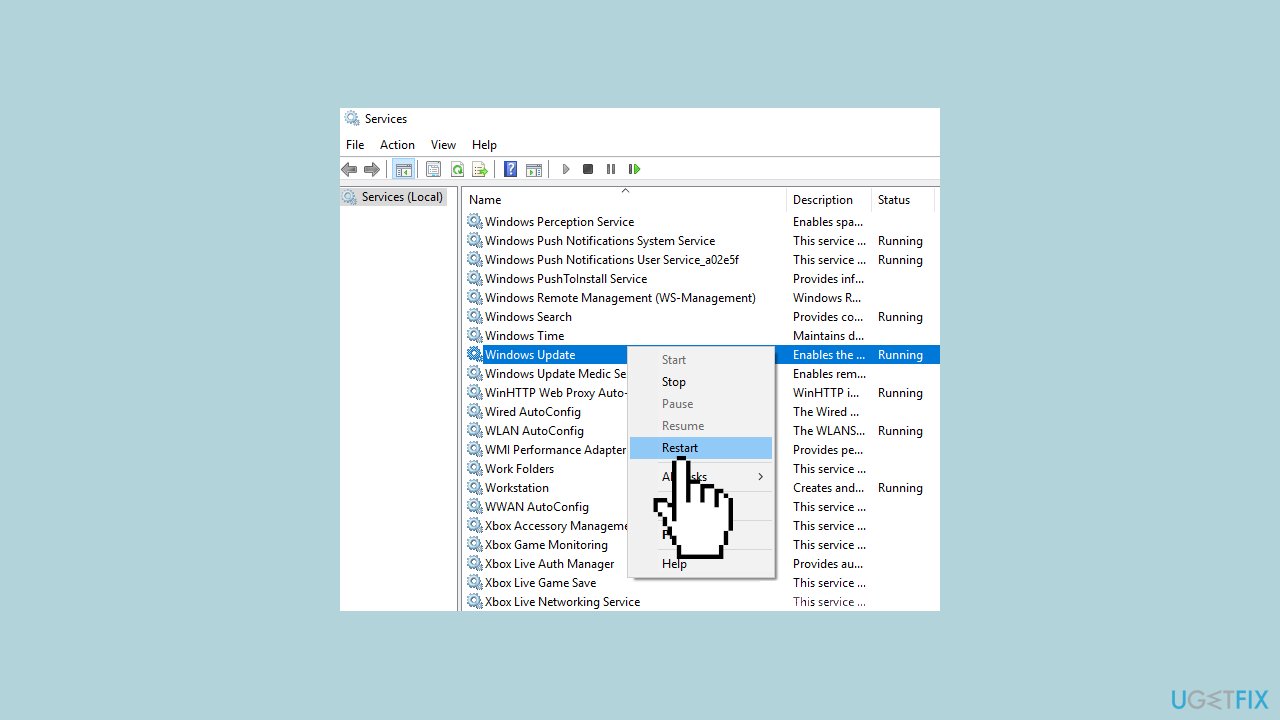Choose Stop in the context menu
This screenshot has height=720, width=1280.
[x=701, y=382]
